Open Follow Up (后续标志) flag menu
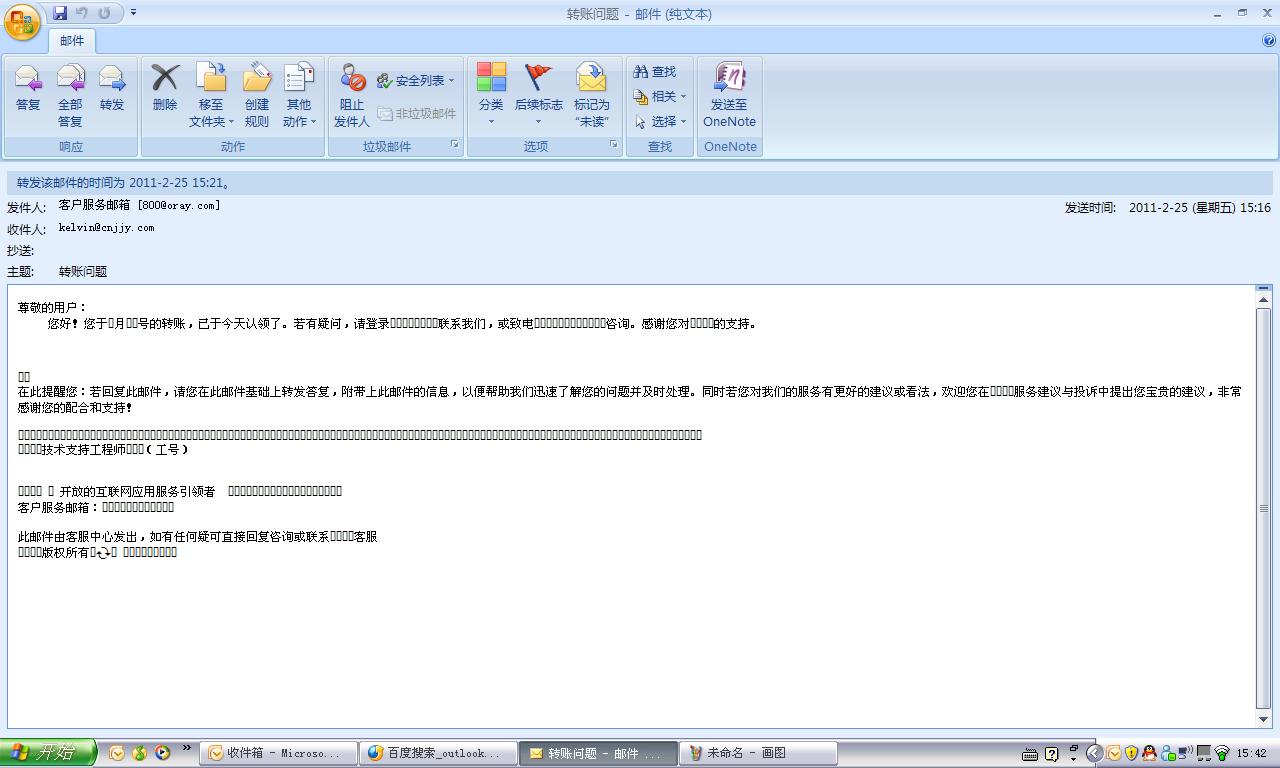1280x768 pixels. 538,96
